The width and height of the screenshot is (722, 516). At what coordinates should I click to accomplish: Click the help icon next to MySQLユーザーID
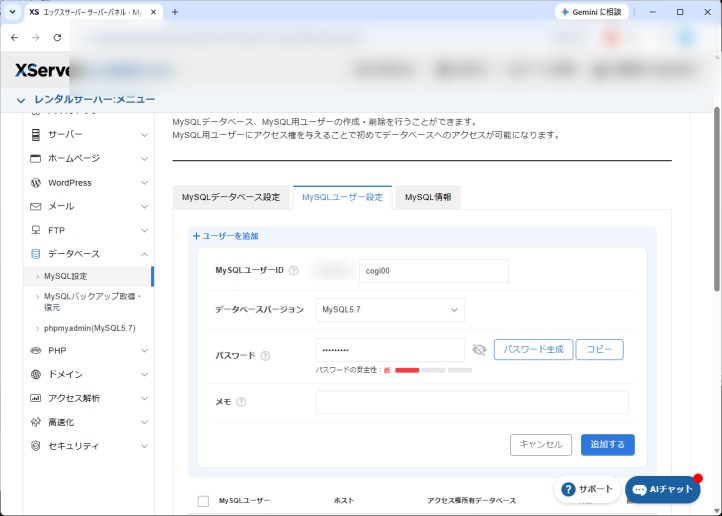point(293,271)
